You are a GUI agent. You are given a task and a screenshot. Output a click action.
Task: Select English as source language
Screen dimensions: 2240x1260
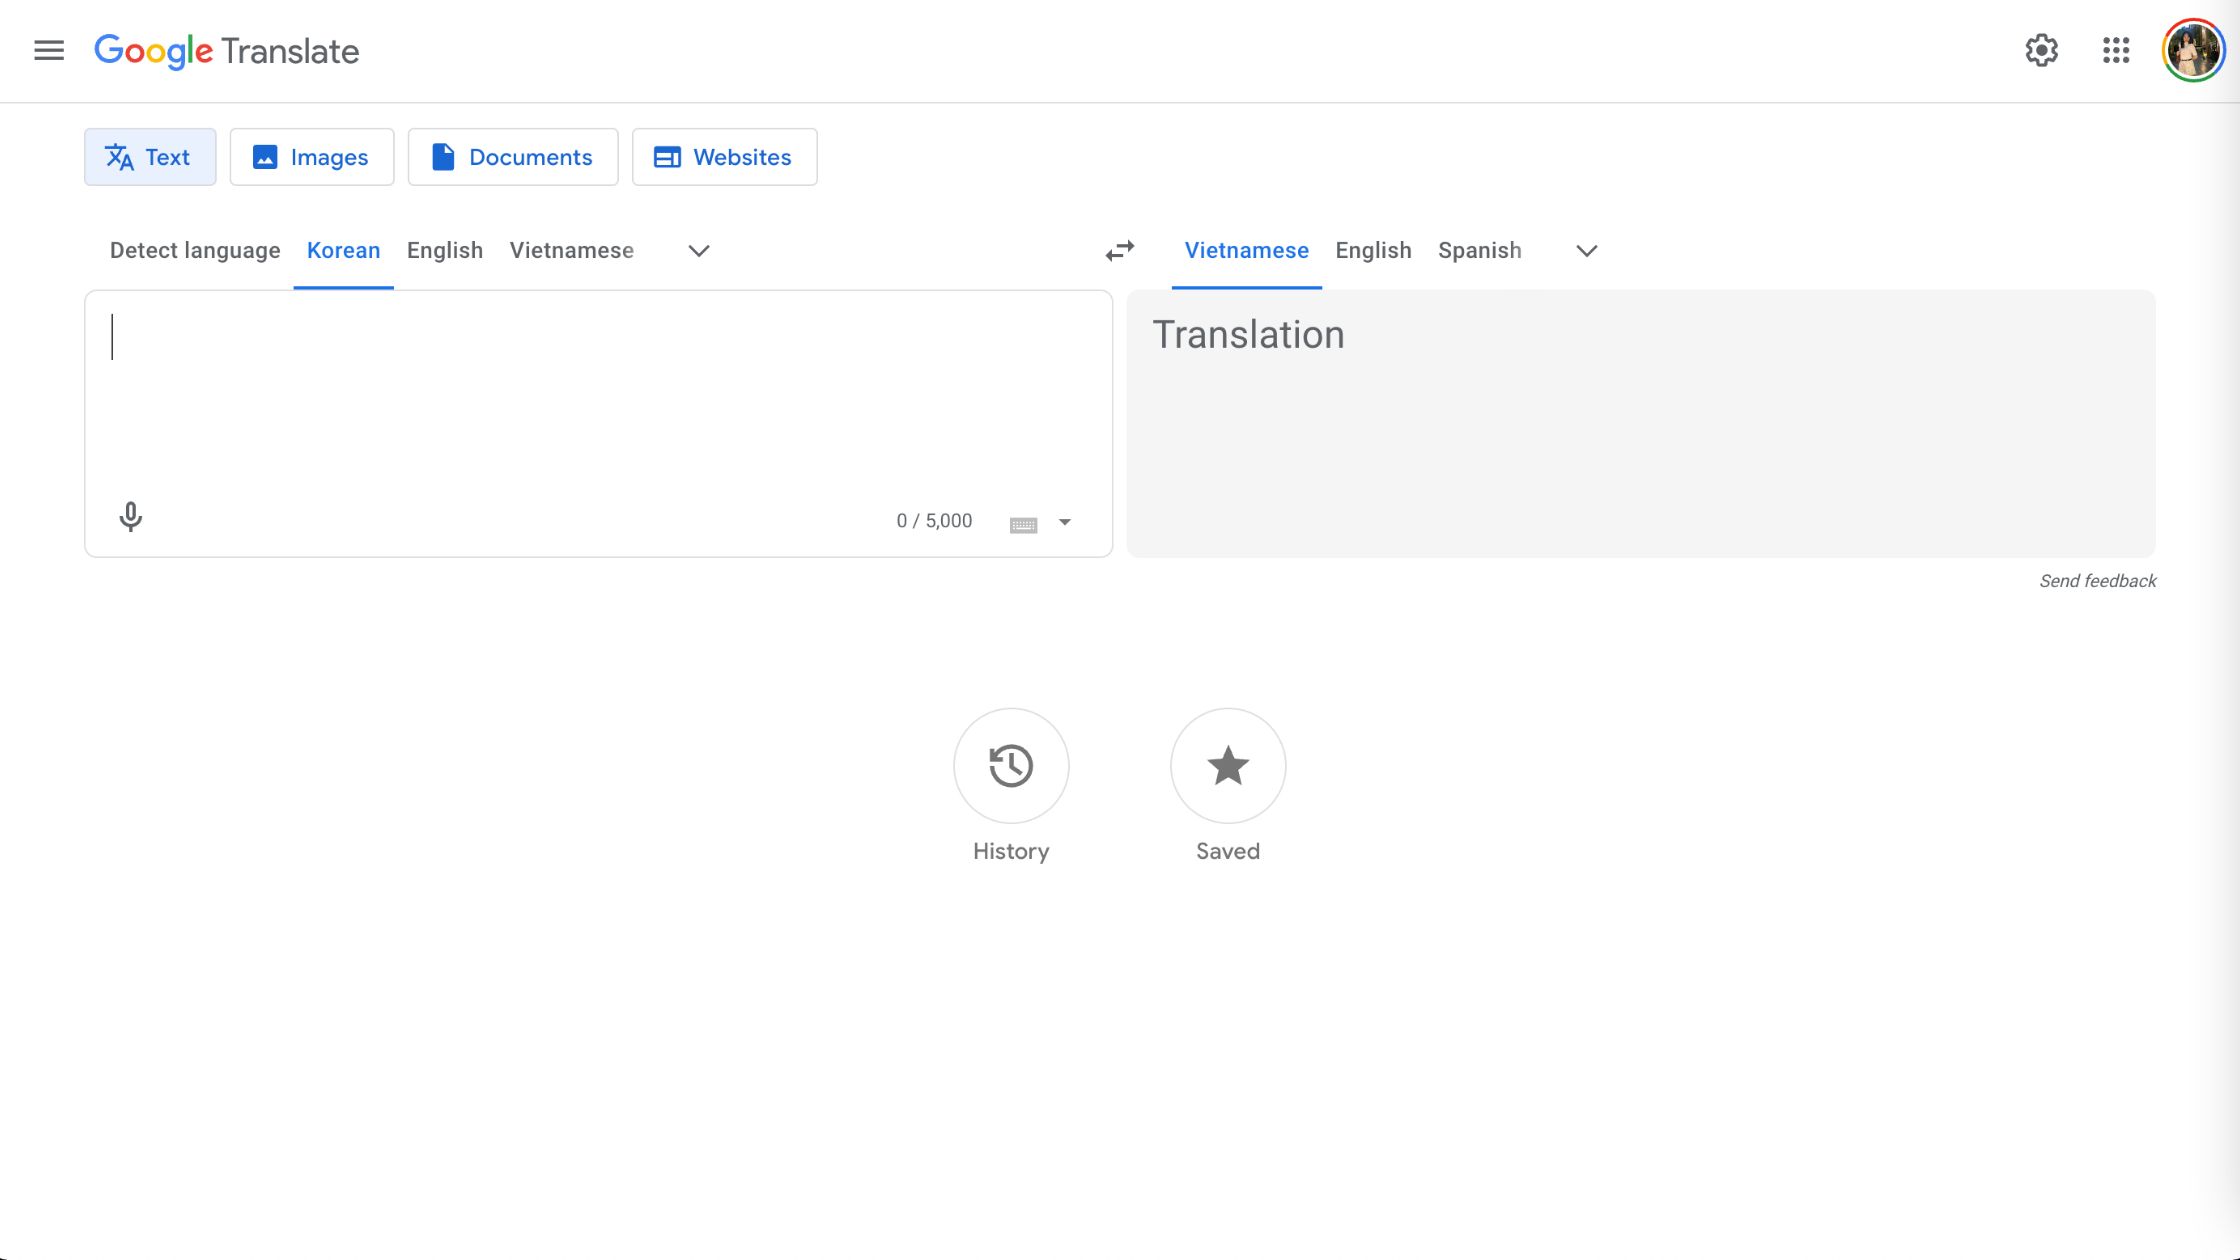[x=445, y=249]
